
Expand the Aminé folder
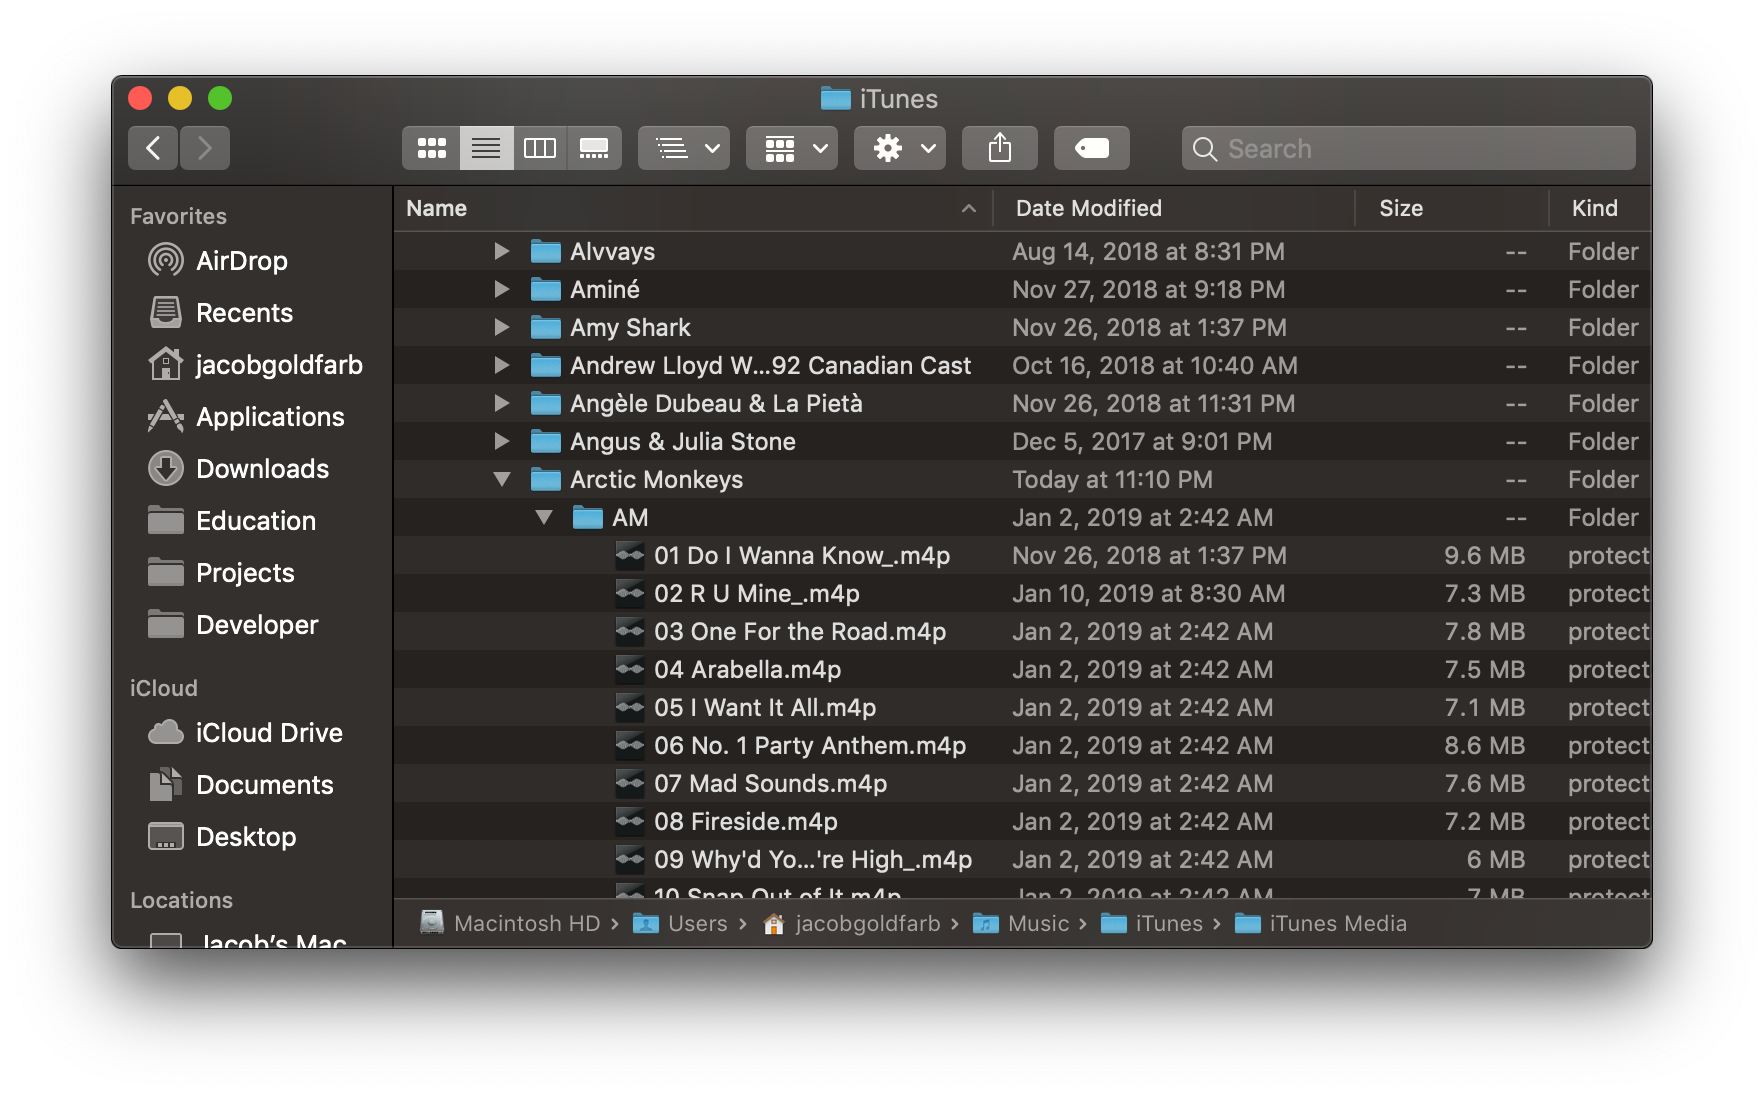click(502, 289)
